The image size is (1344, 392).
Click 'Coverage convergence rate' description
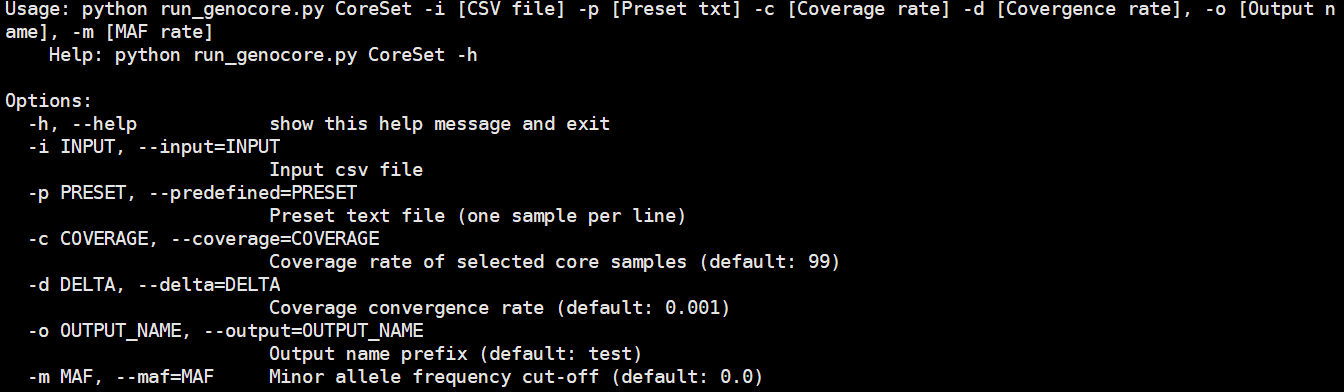(406, 308)
